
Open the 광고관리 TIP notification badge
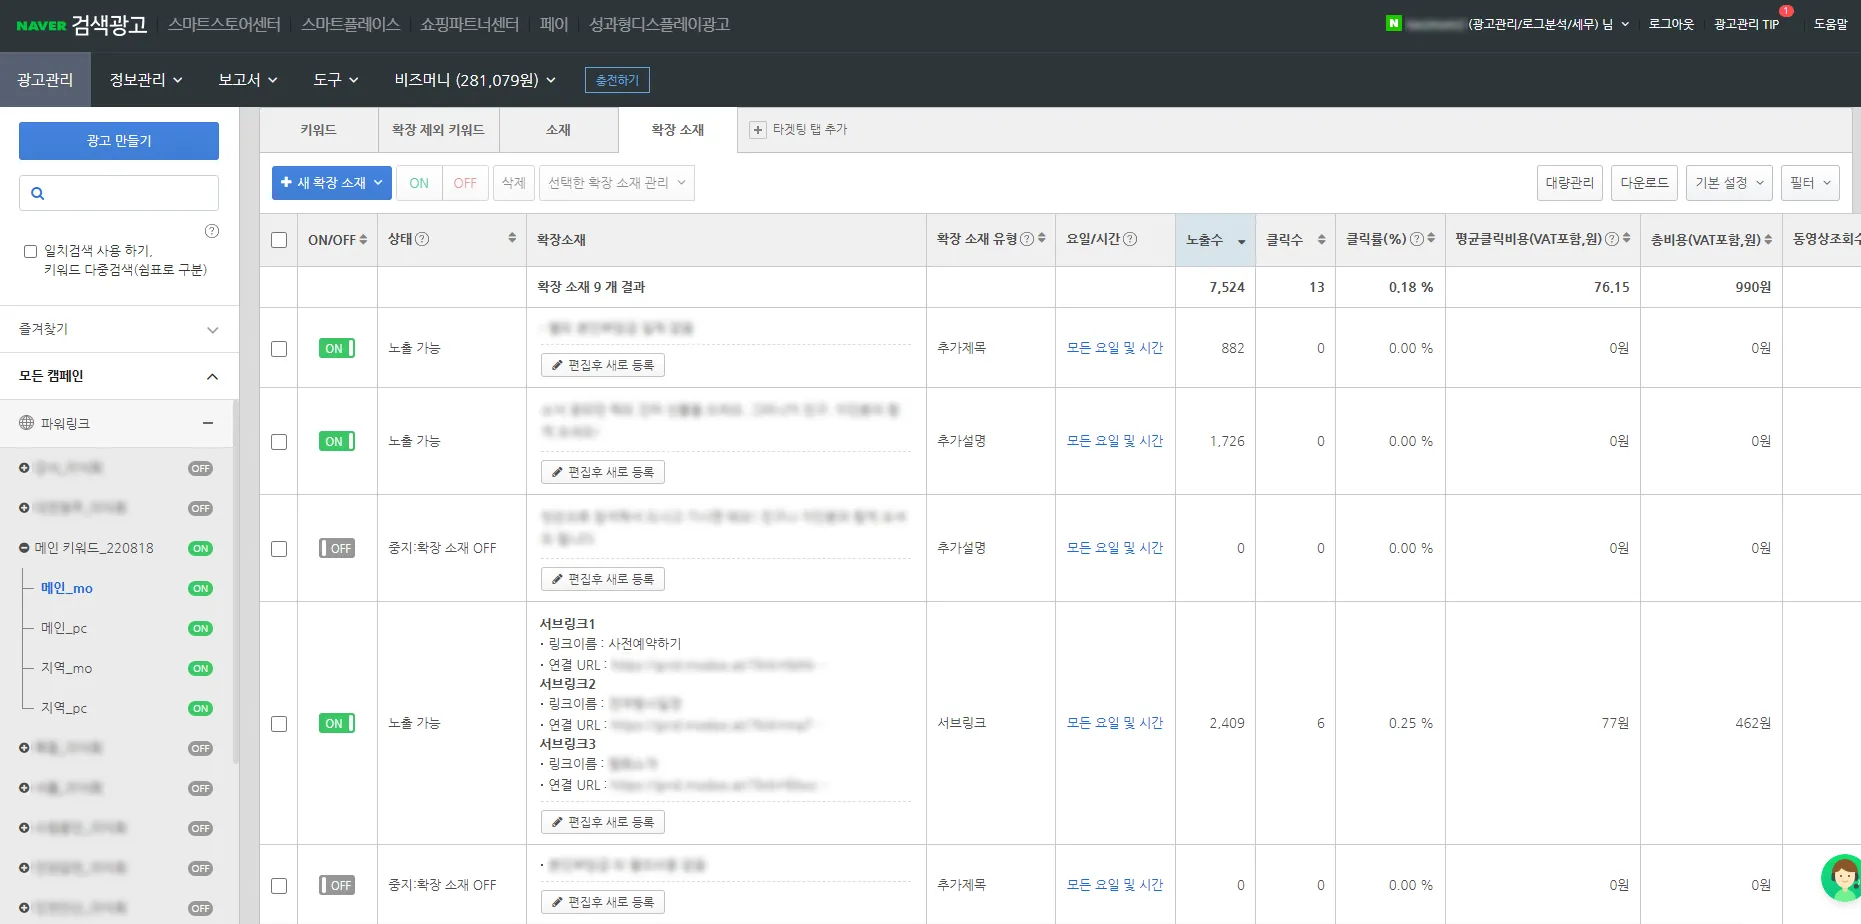point(1785,11)
